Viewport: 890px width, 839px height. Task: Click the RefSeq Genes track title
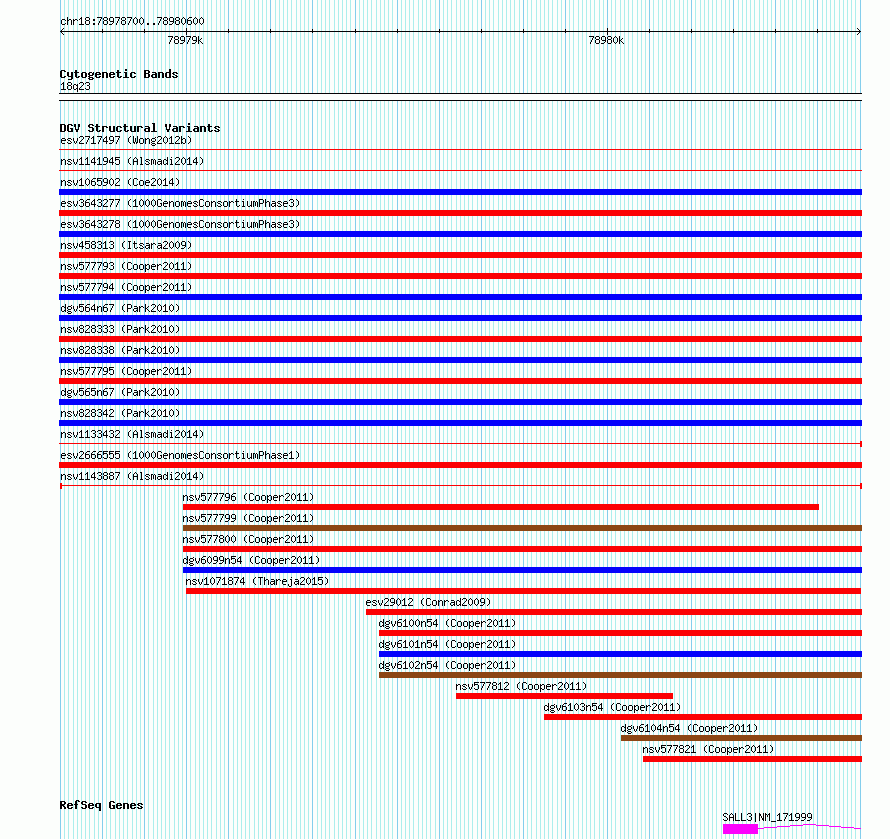[101, 806]
